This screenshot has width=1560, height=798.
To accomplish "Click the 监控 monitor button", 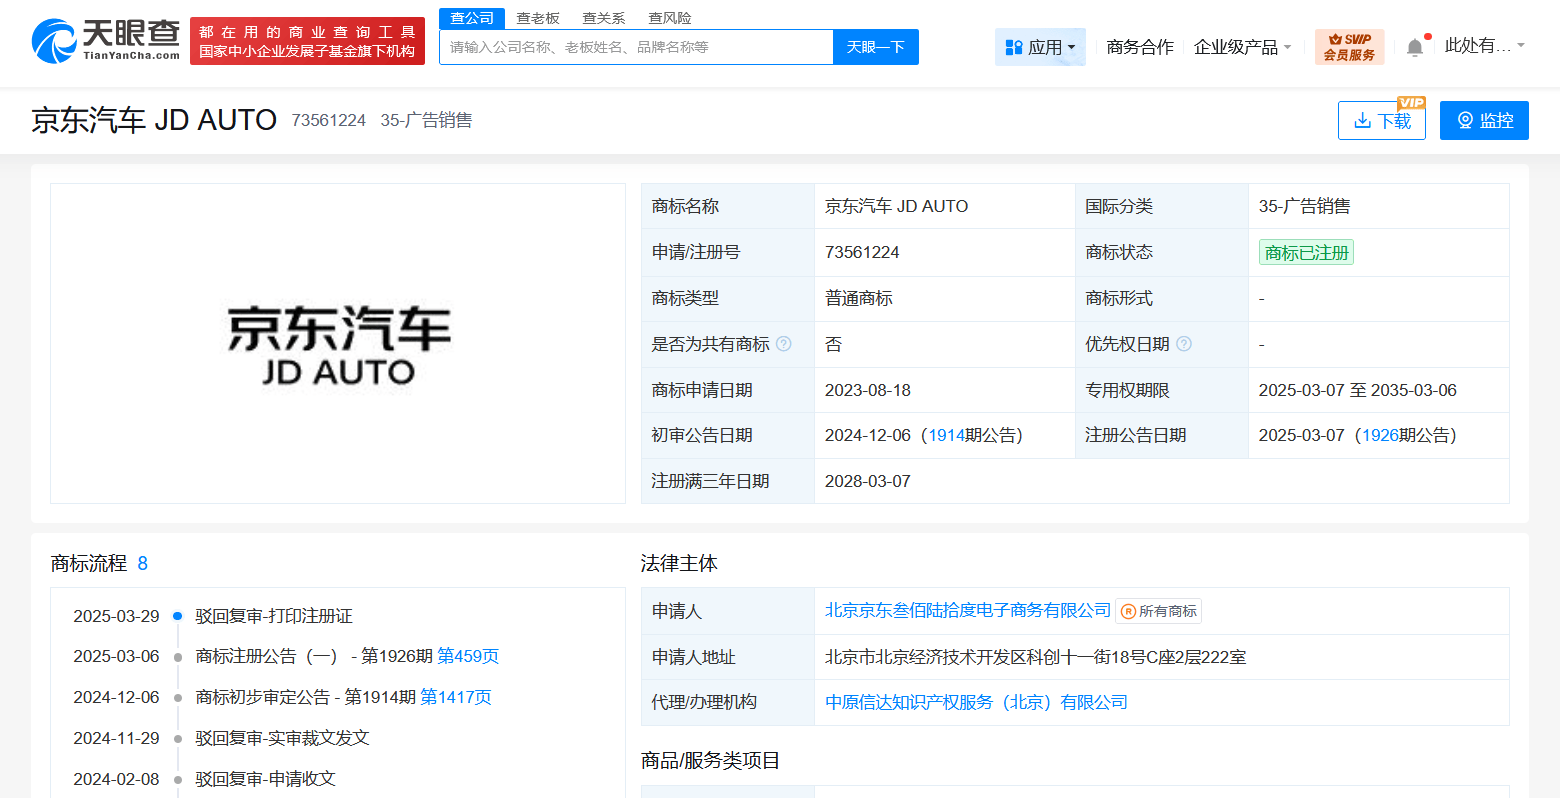I will pos(1484,121).
